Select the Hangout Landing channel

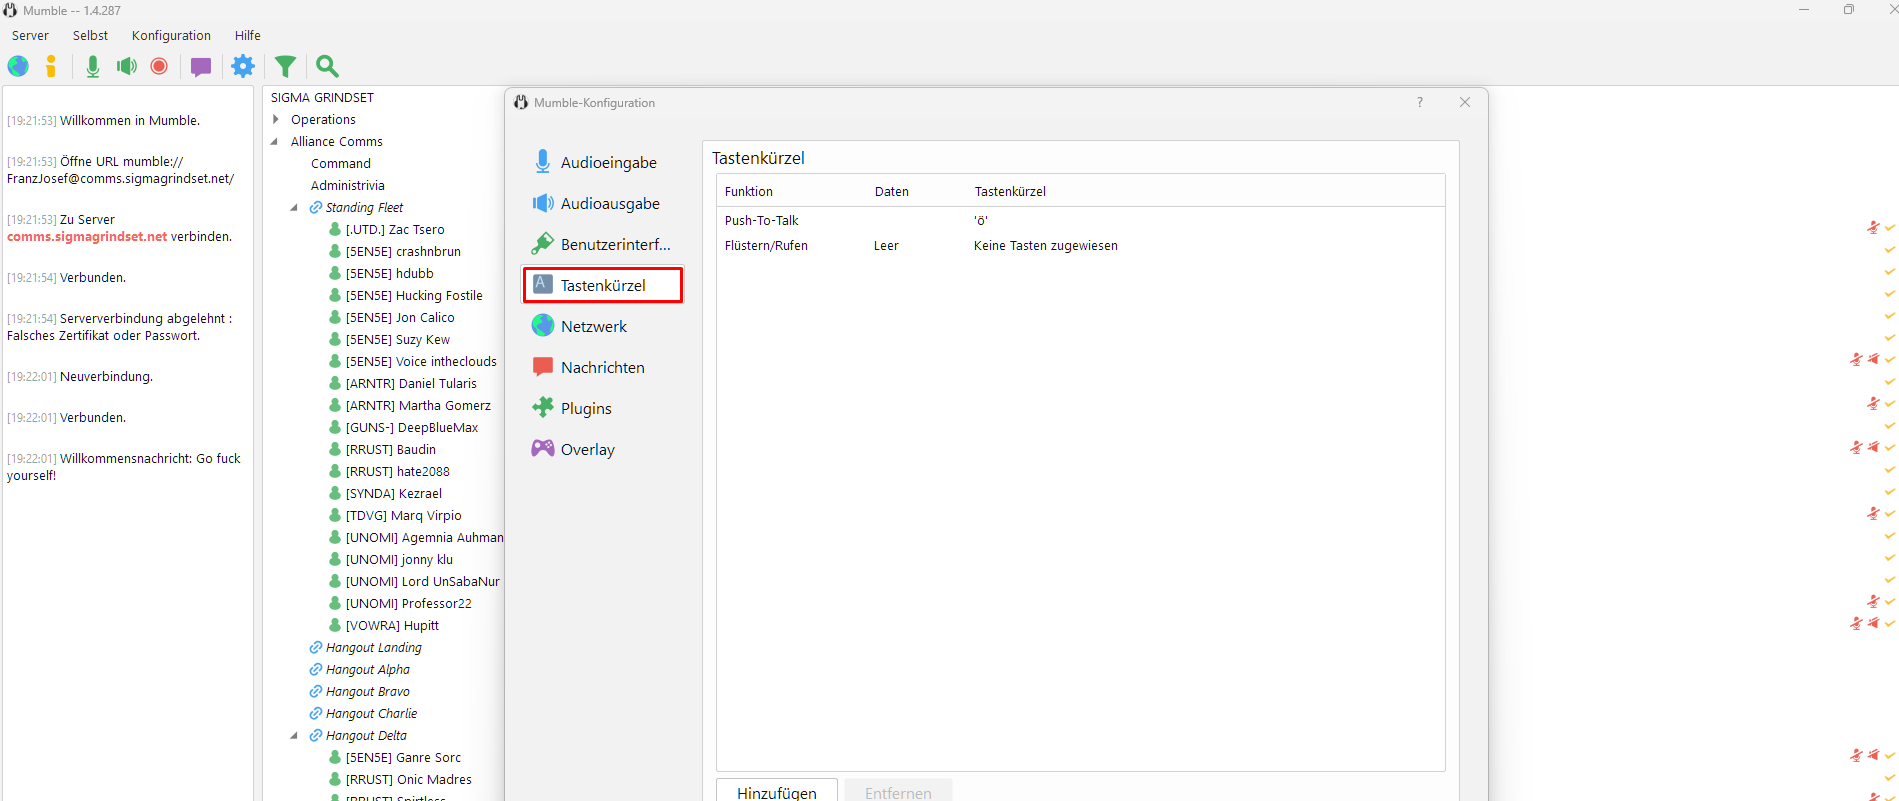pyautogui.click(x=373, y=647)
